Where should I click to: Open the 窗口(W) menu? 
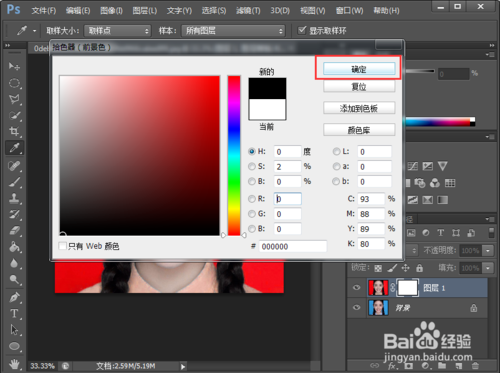point(350,11)
